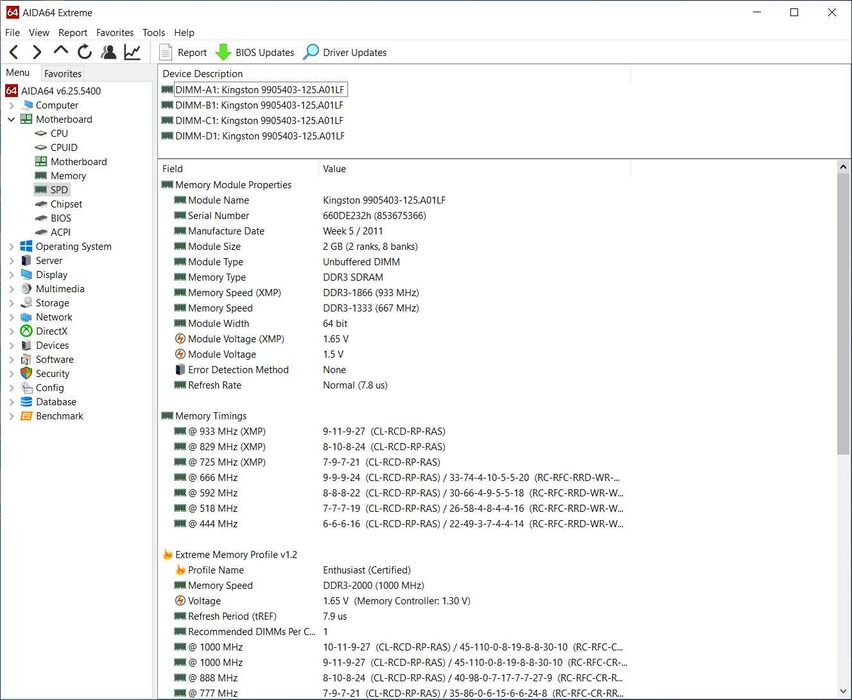Screen dimensions: 852x700
Task: Click the up-level arrow icon
Action: [61, 51]
